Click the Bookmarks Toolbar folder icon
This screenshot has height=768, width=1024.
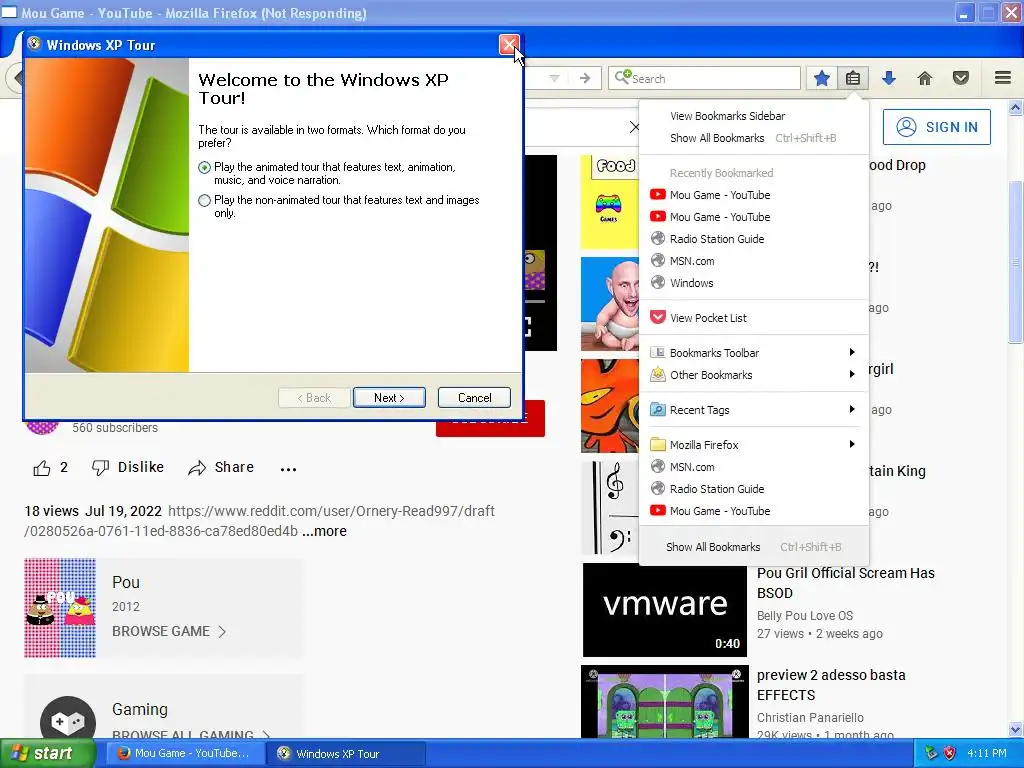point(658,353)
